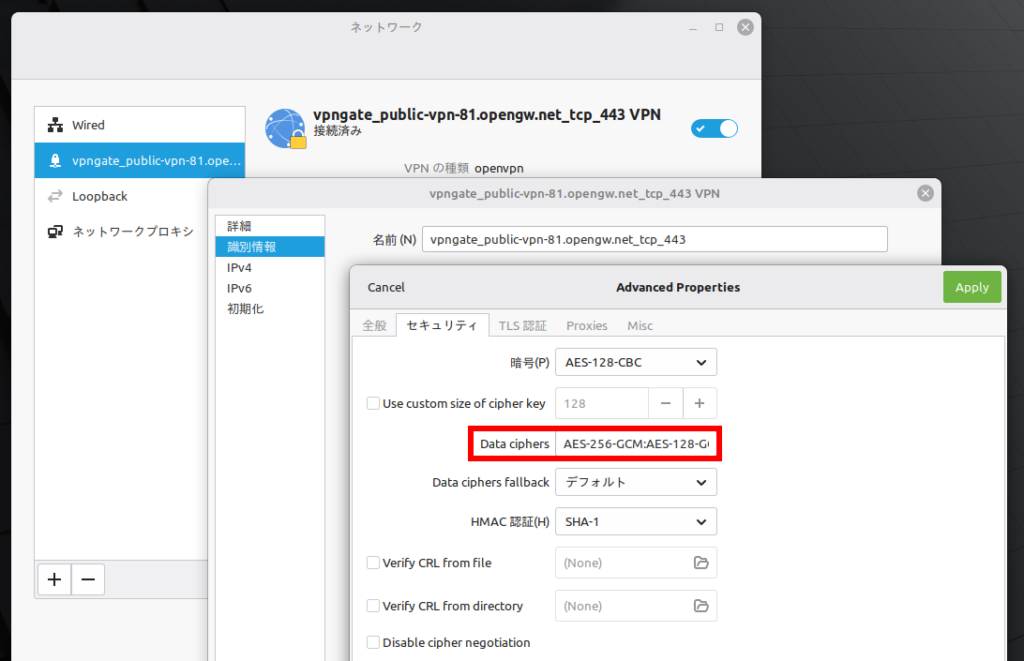The height and width of the screenshot is (661, 1024).
Task: Select the Wired network icon in sidebar
Action: click(54, 124)
